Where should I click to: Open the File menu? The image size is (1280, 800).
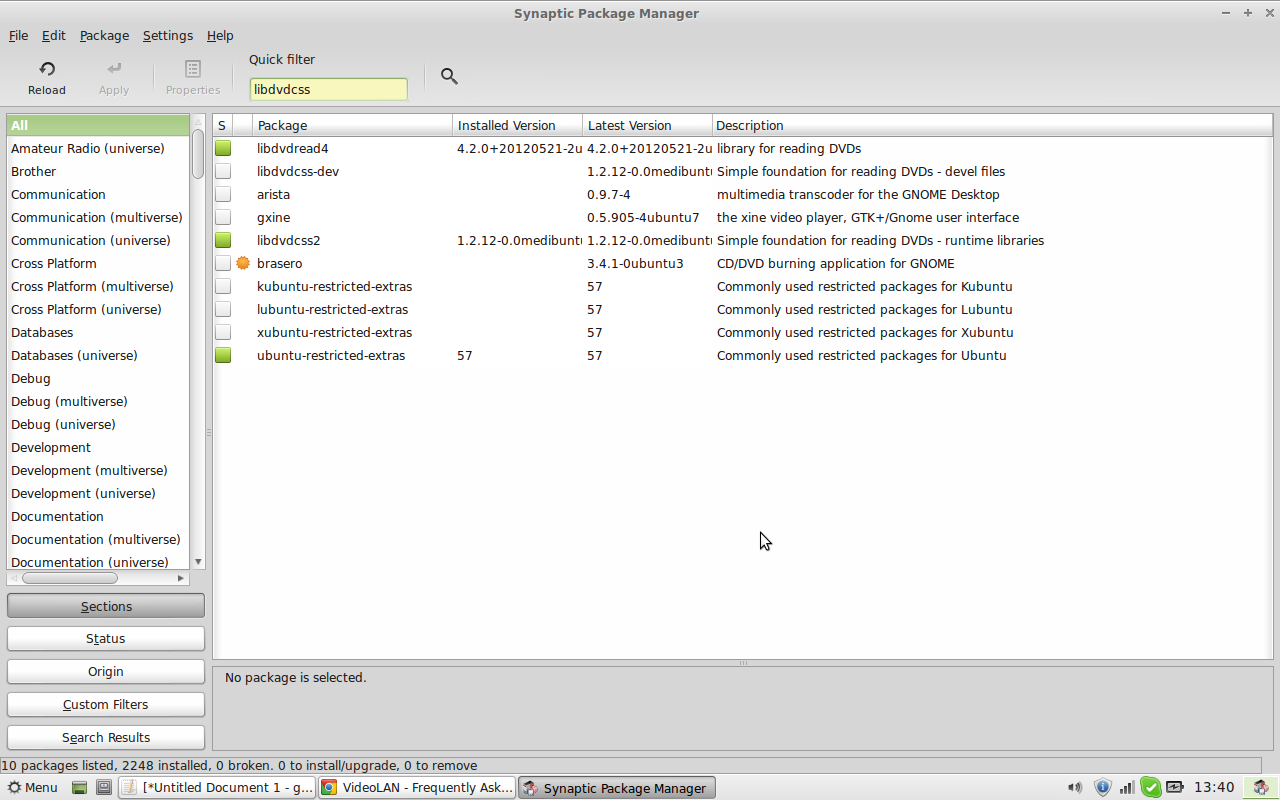click(x=18, y=35)
